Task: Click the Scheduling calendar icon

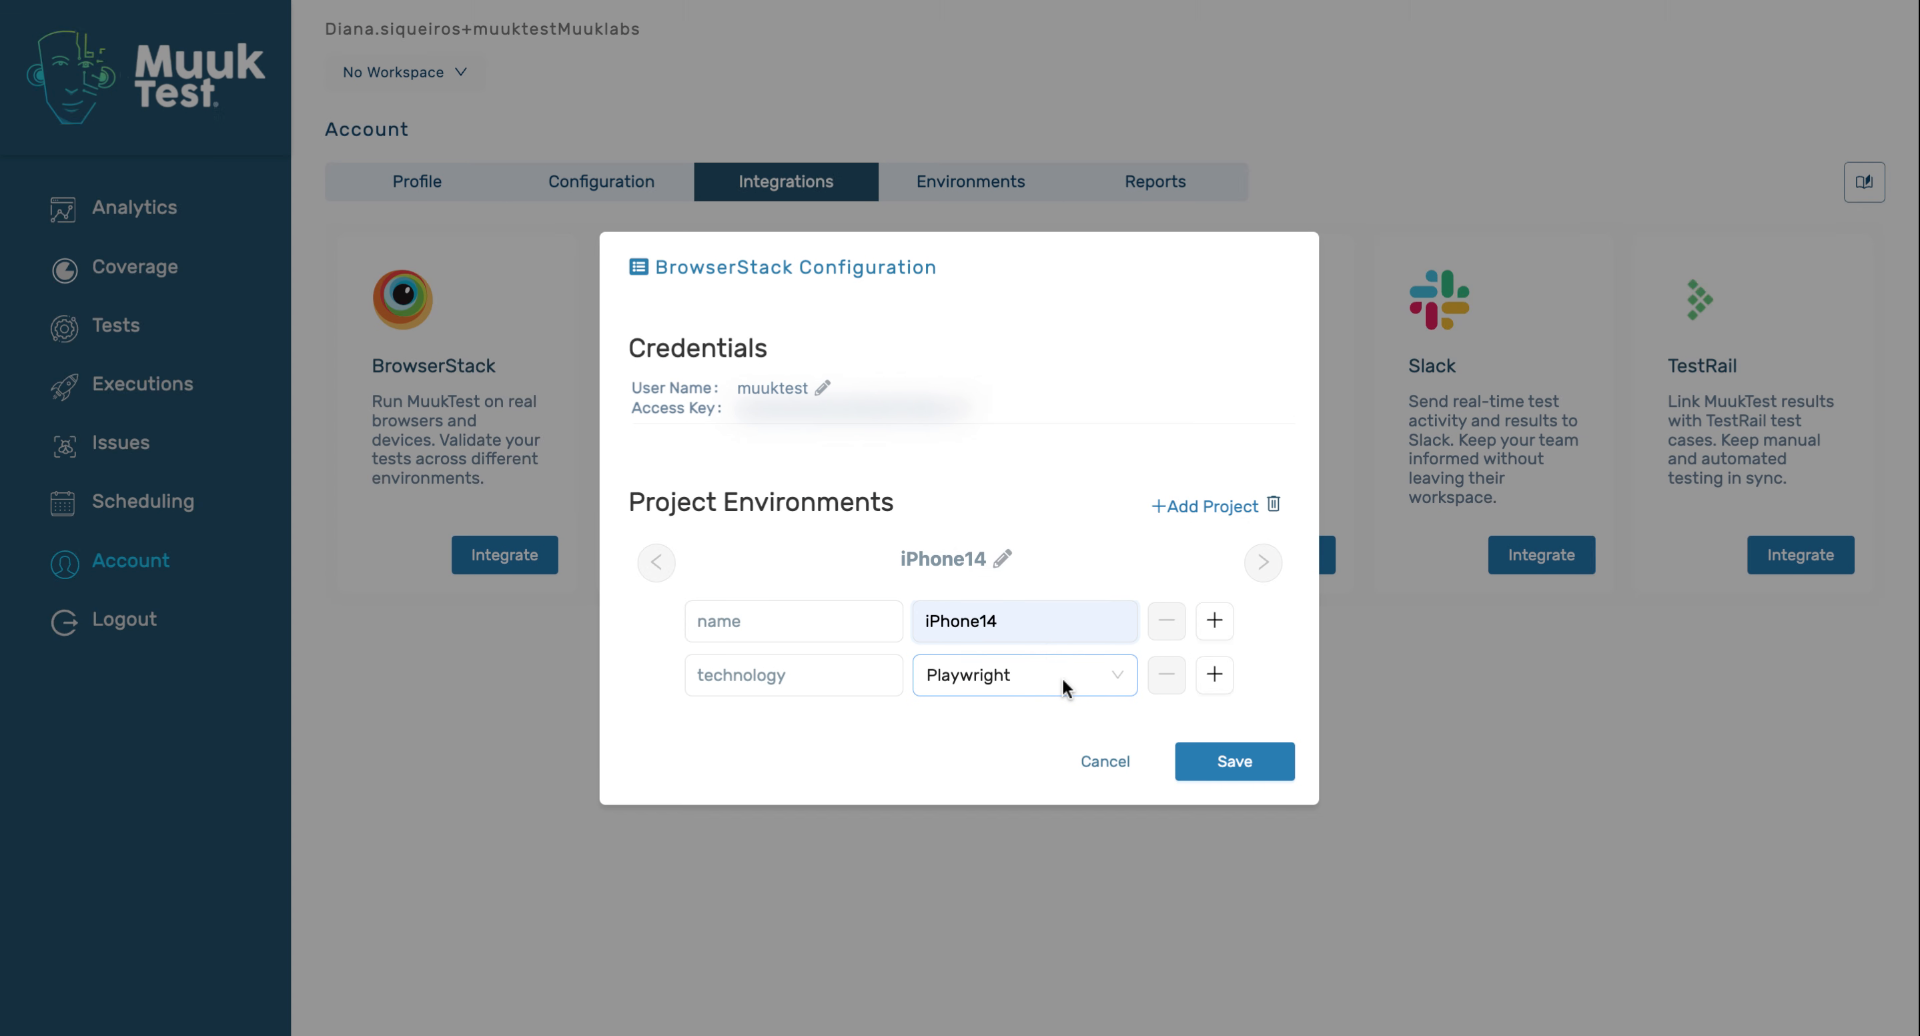Action: [63, 503]
